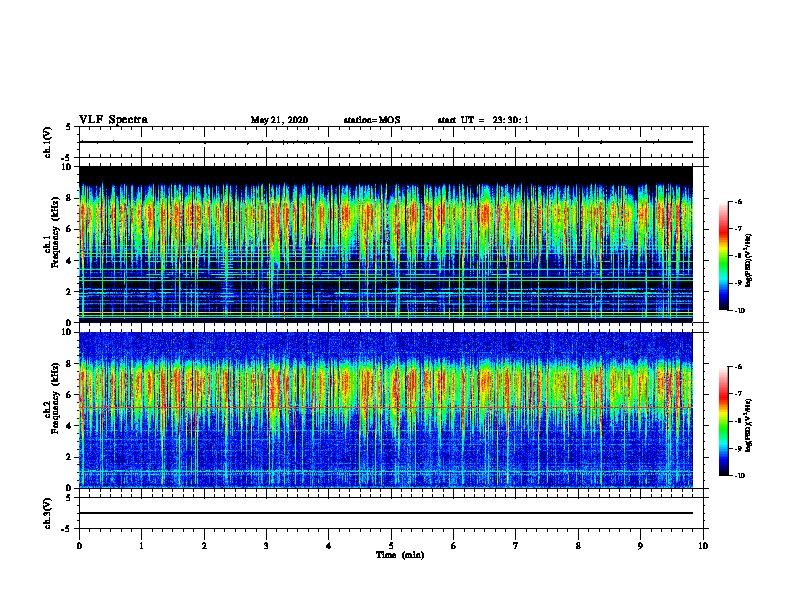Image resolution: width=792 pixels, height=612 pixels.
Task: Click the '8' frequency tick of ch.2 spectrogram
Action: pyautogui.click(x=69, y=364)
